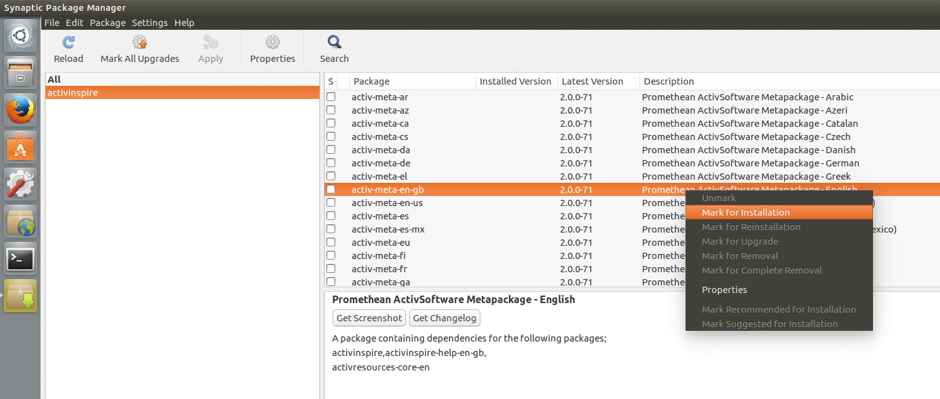940x399 pixels.
Task: Click the Get Changelog button
Action: 445,318
